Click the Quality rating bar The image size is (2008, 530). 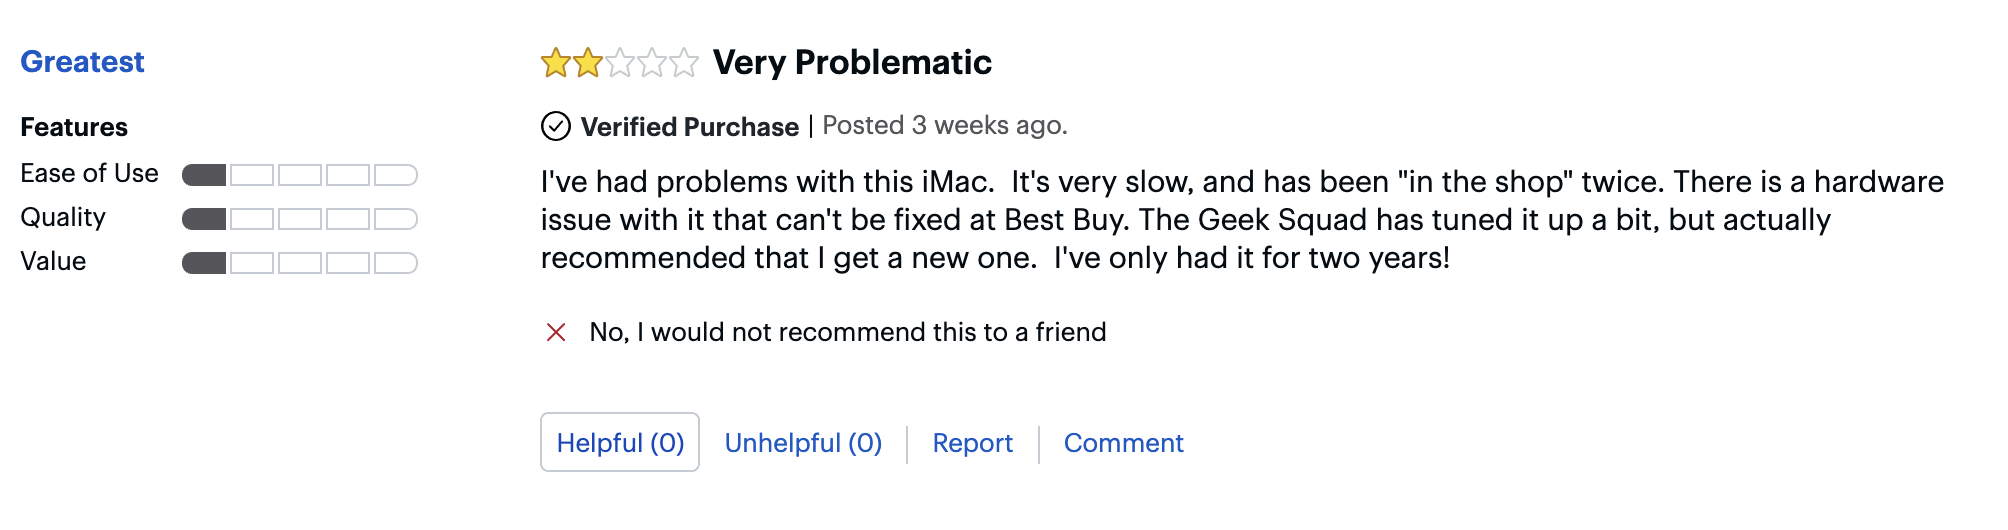[299, 219]
